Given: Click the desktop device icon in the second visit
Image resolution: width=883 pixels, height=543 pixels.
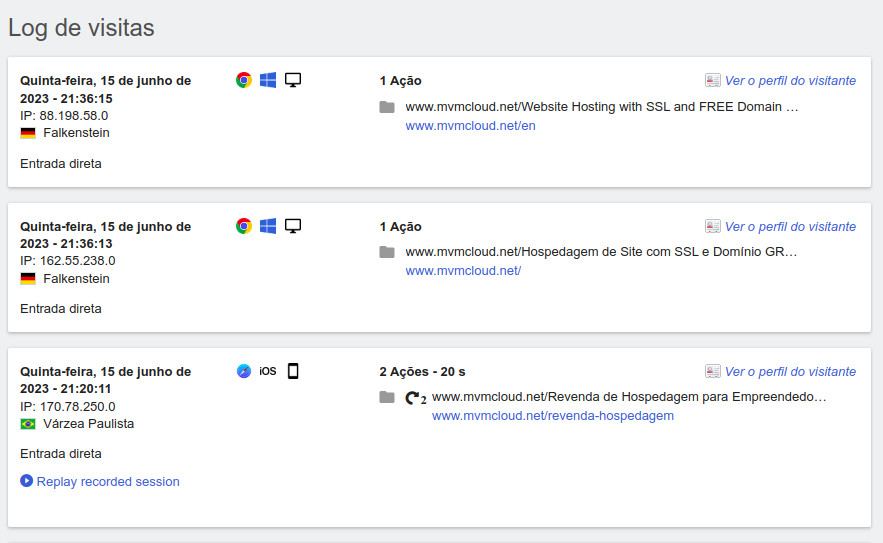Looking at the screenshot, I should pyautogui.click(x=293, y=226).
